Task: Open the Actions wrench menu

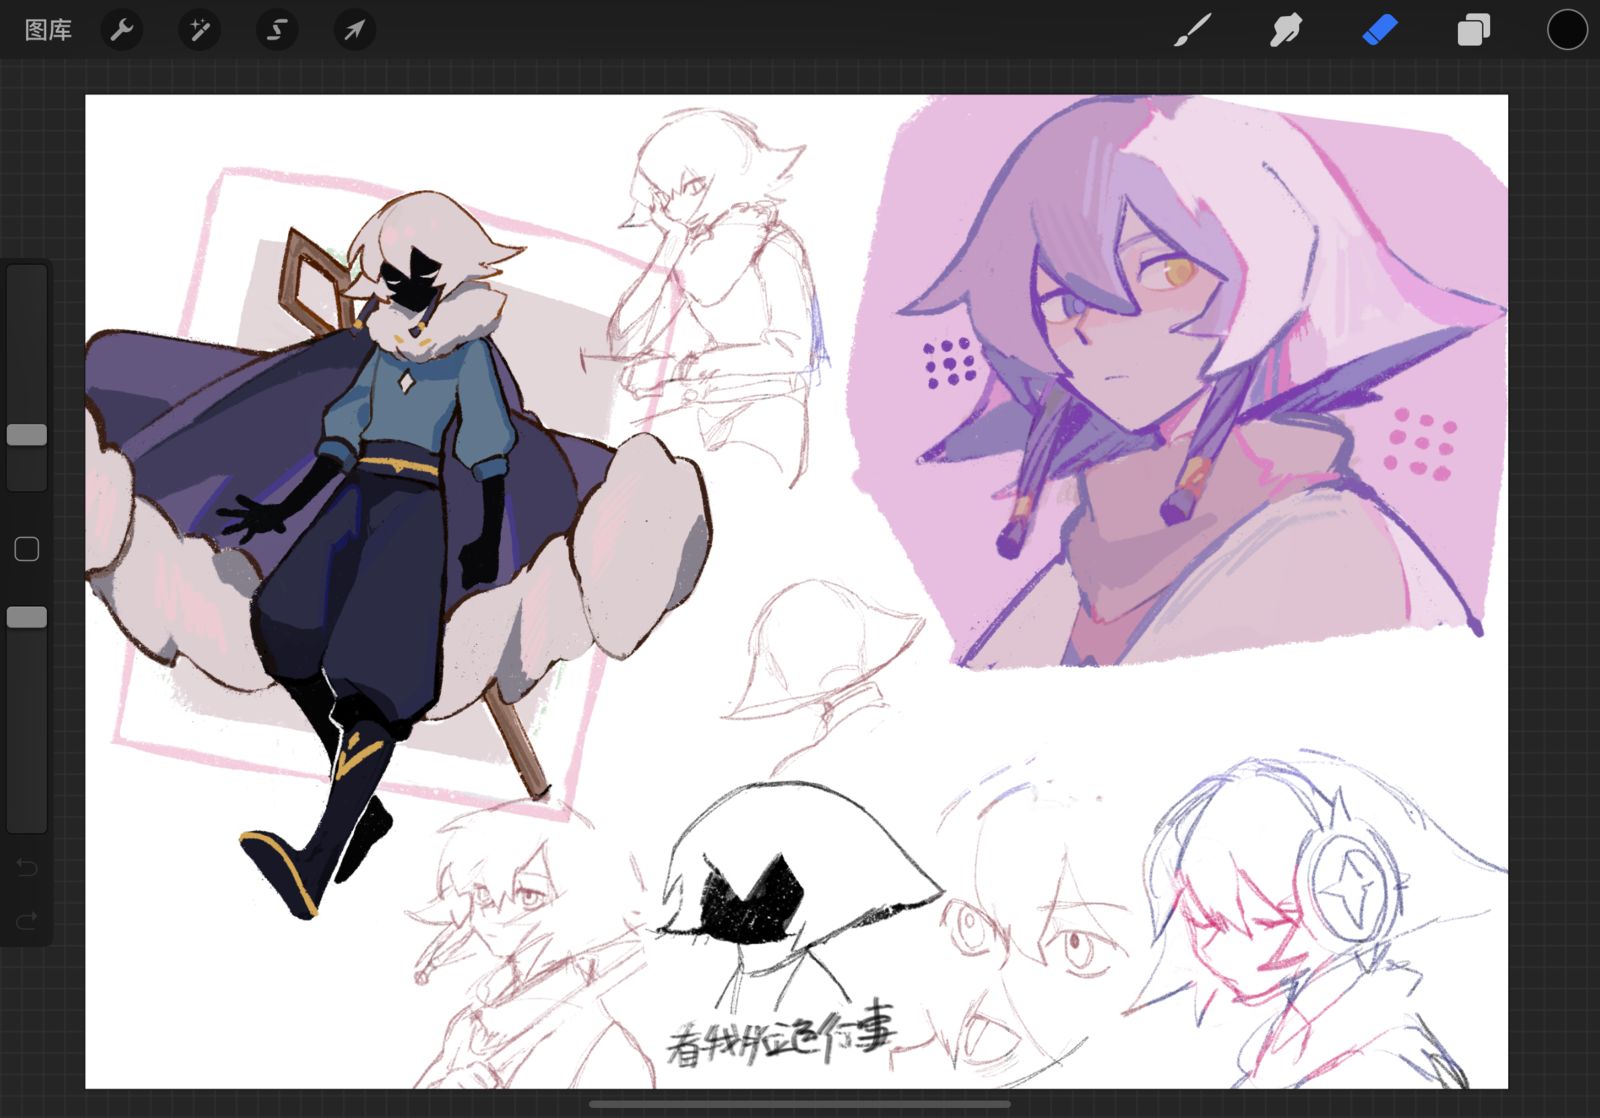Action: [122, 30]
